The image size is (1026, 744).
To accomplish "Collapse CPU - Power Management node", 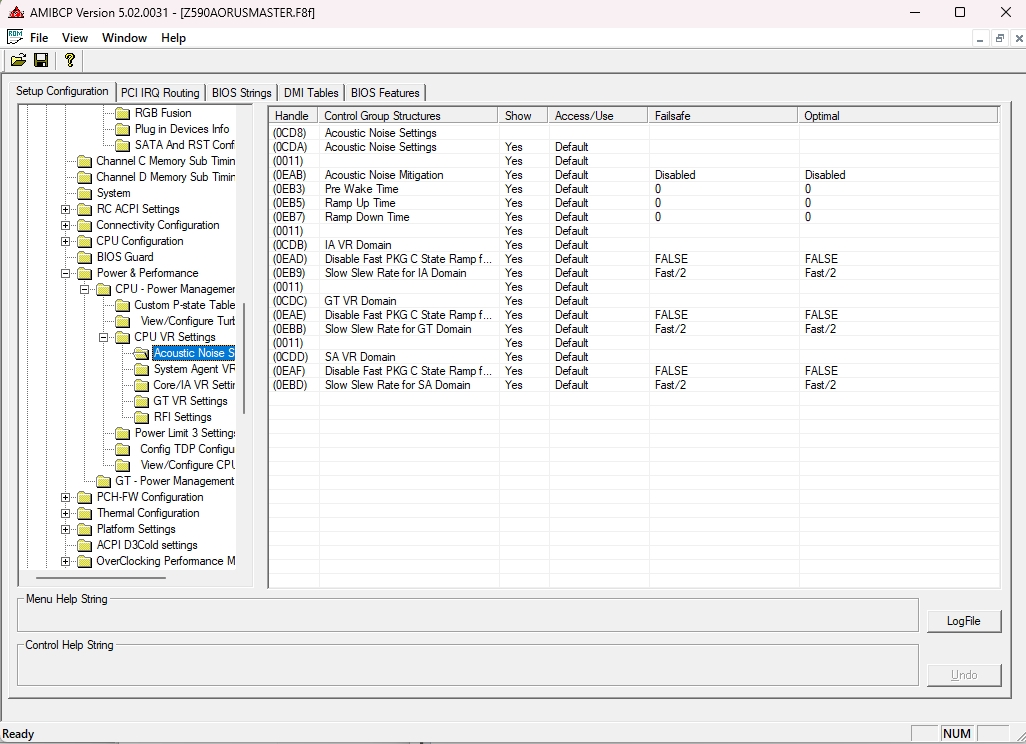I will pyautogui.click(x=84, y=289).
